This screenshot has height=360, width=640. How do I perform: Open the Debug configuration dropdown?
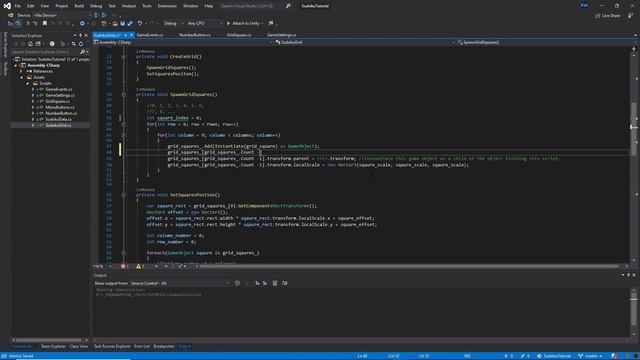173,23
